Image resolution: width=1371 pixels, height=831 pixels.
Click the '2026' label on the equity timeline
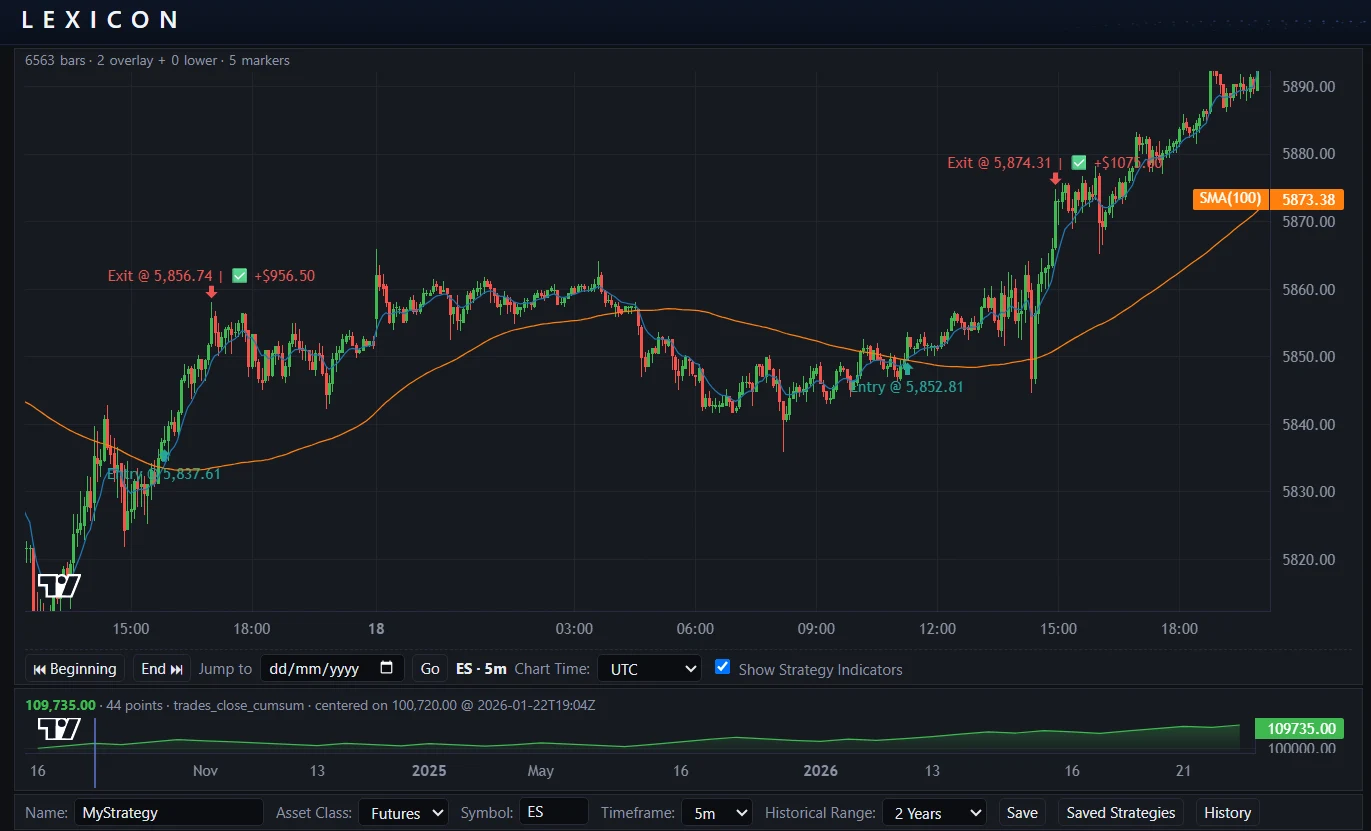click(820, 771)
